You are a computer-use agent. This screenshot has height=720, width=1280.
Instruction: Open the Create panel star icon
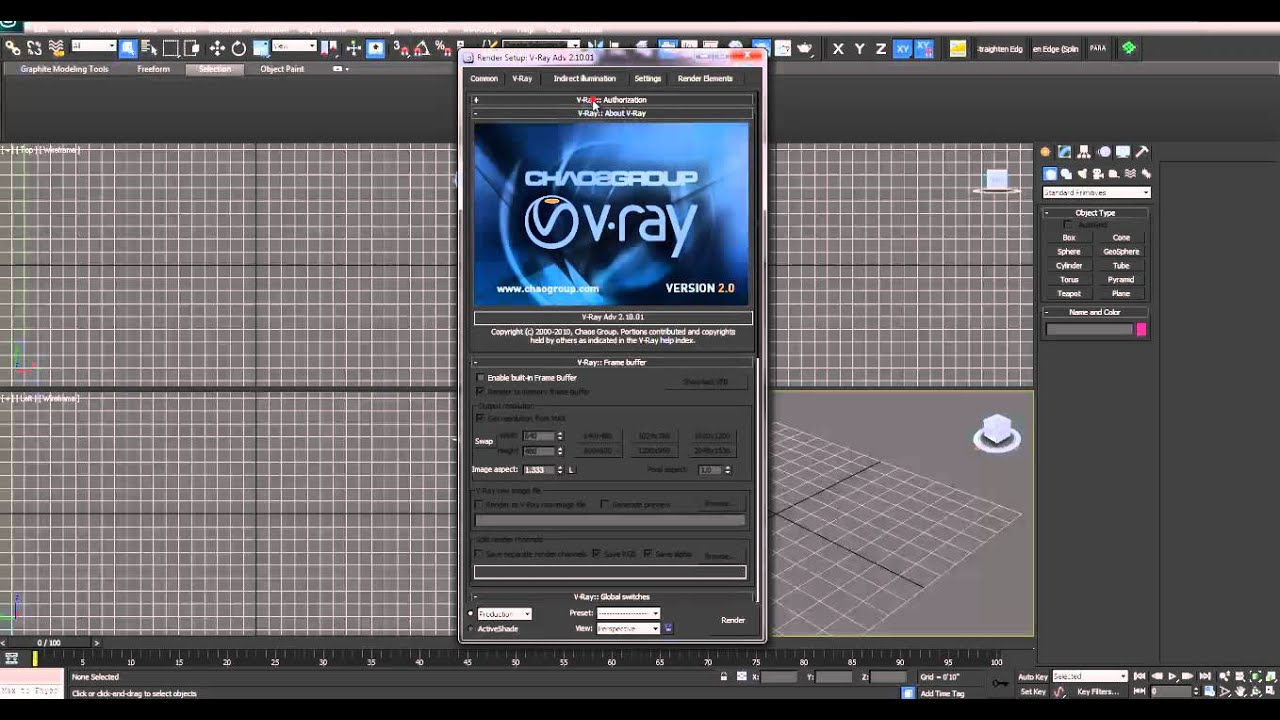[x=1045, y=152]
